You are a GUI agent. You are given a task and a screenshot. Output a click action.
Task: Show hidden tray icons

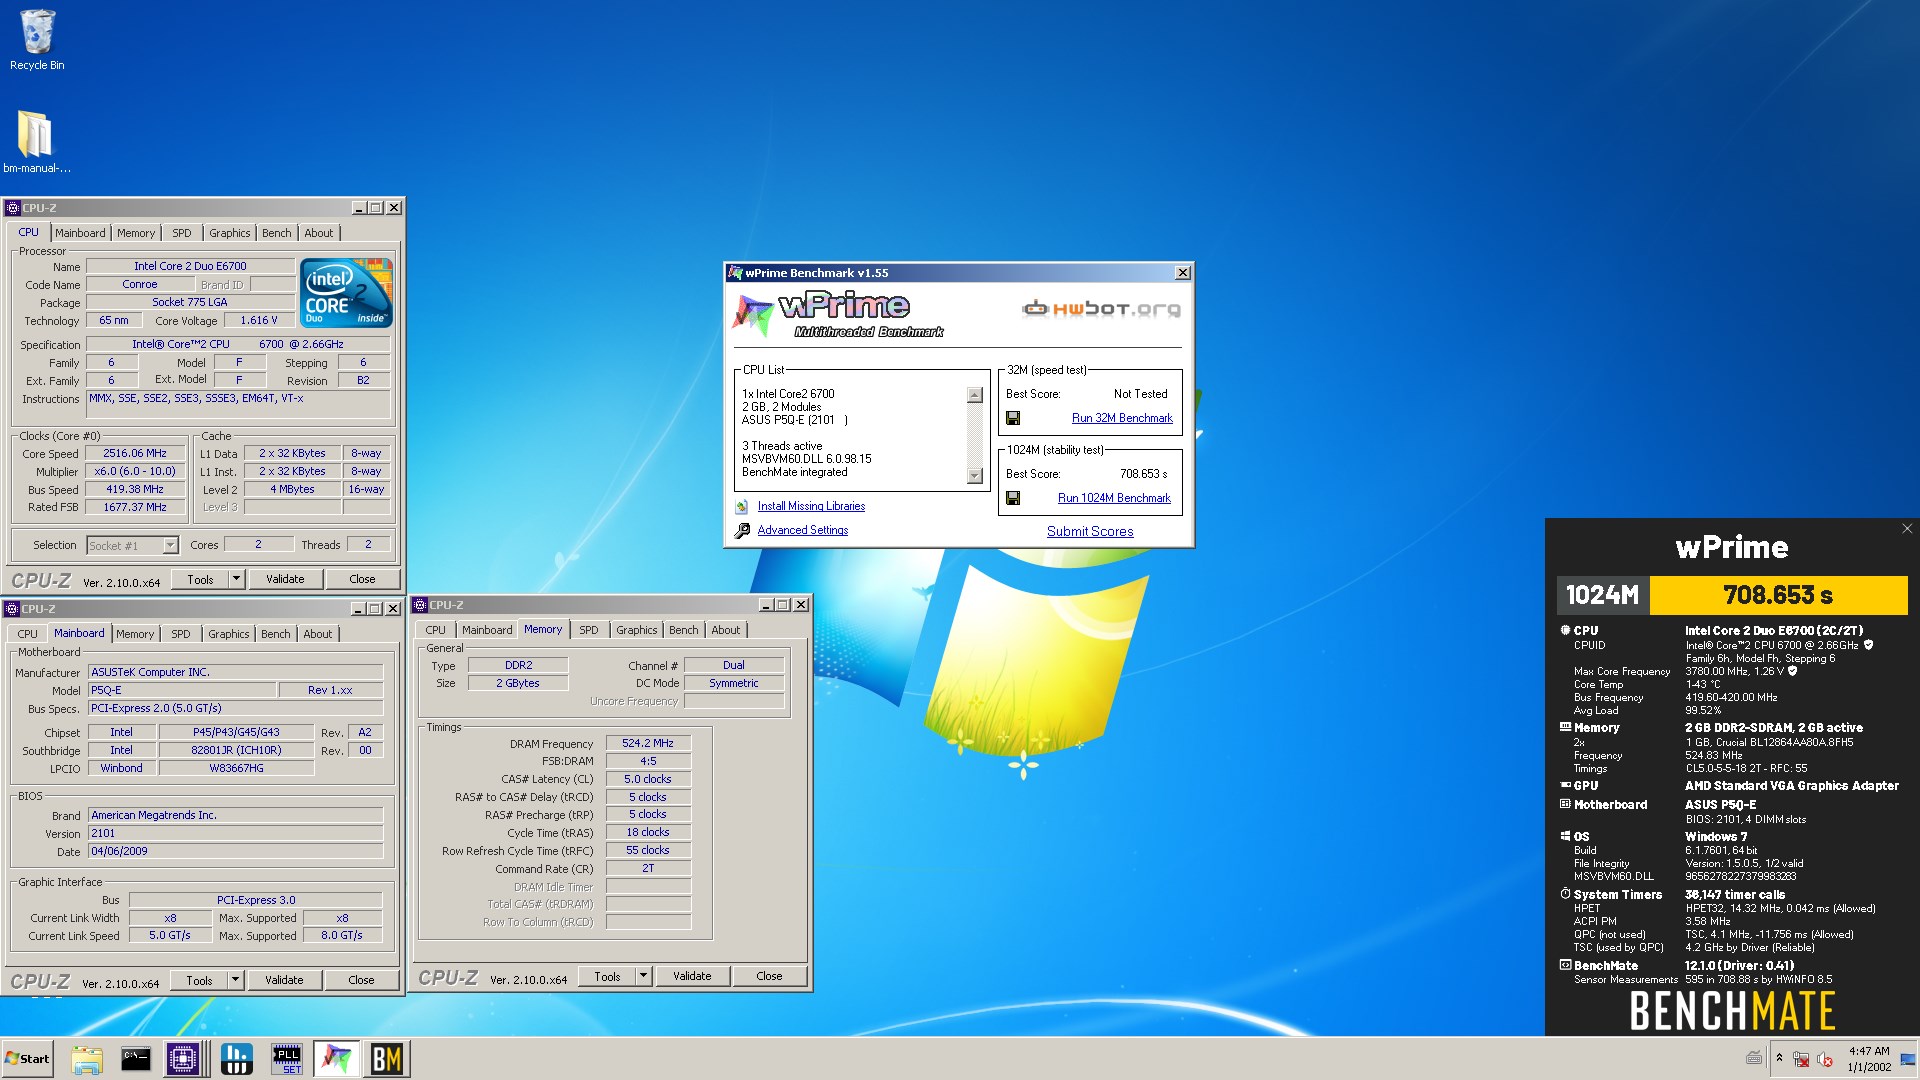pyautogui.click(x=1779, y=1058)
